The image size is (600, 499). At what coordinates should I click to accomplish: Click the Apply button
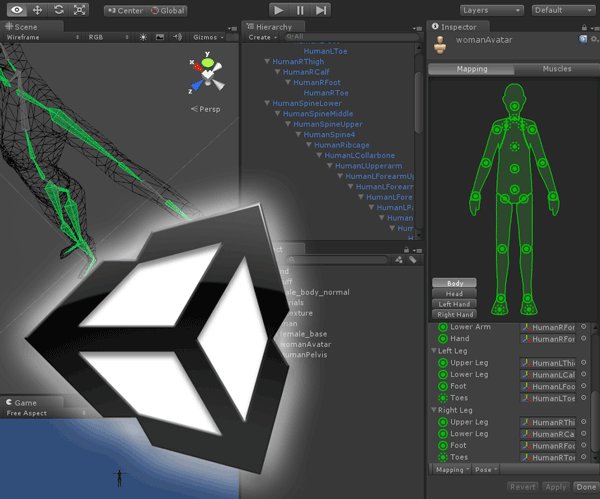click(x=556, y=487)
